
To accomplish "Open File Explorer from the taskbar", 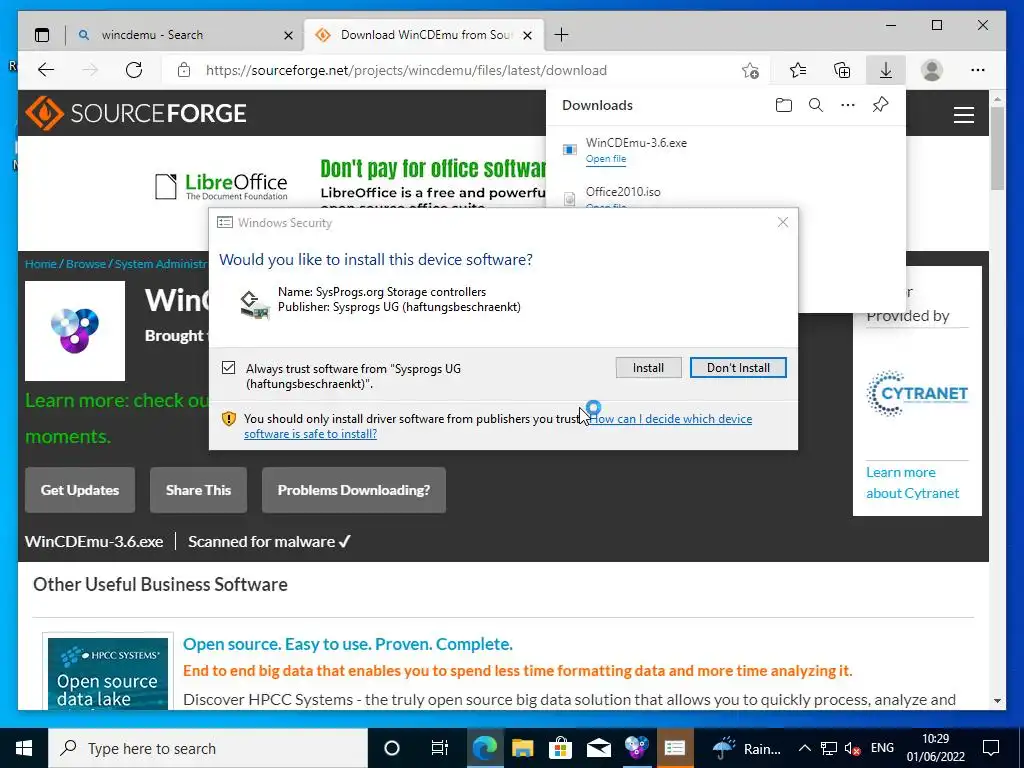I will pyautogui.click(x=522, y=748).
